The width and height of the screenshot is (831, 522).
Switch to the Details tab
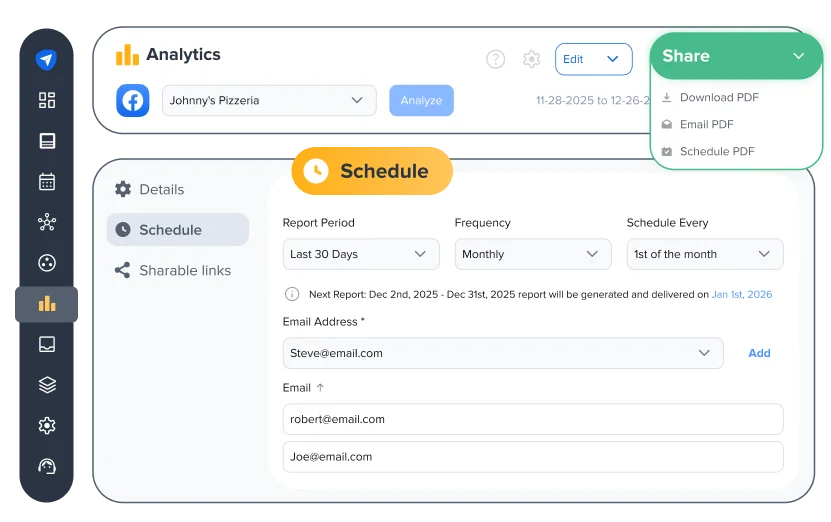161,190
